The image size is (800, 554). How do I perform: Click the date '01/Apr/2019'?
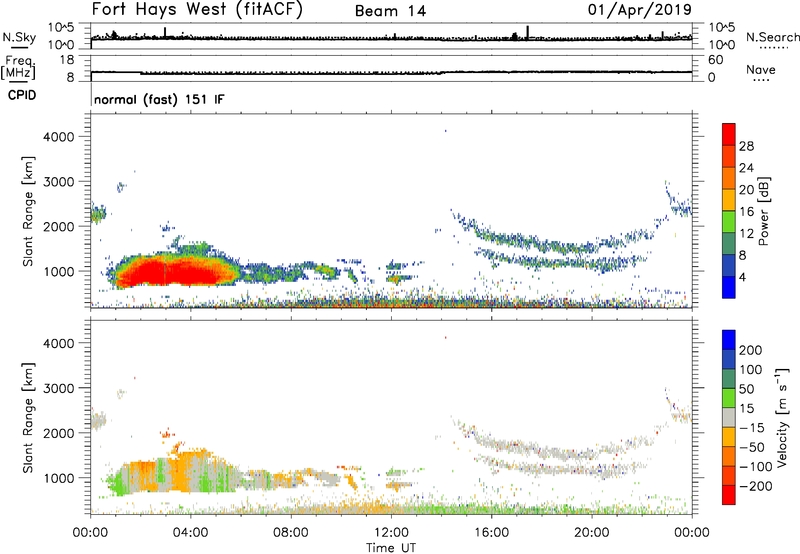pyautogui.click(x=640, y=10)
